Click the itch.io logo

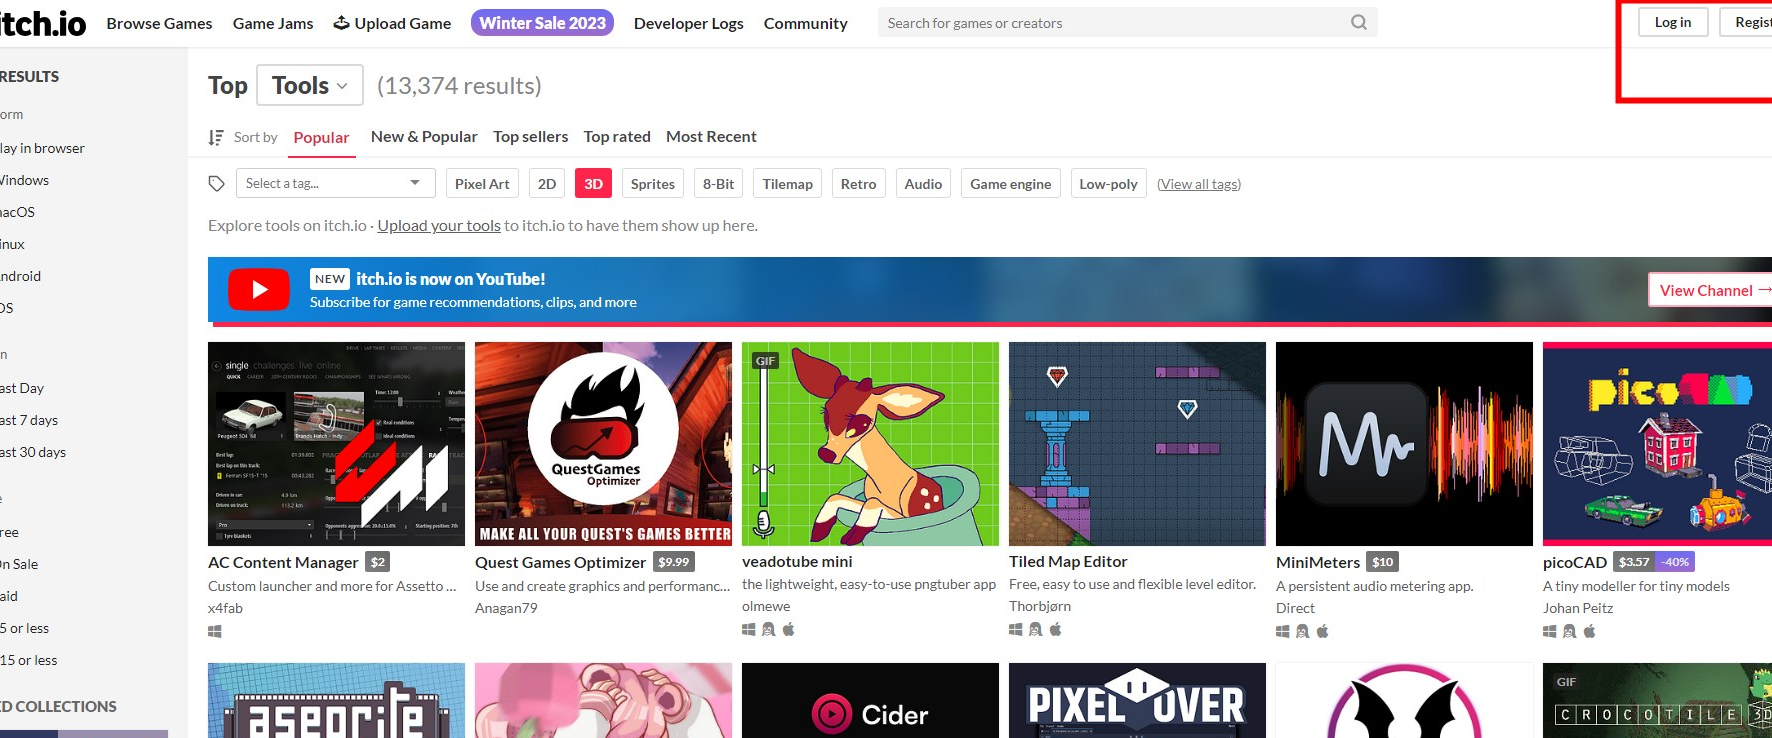[x=43, y=22]
